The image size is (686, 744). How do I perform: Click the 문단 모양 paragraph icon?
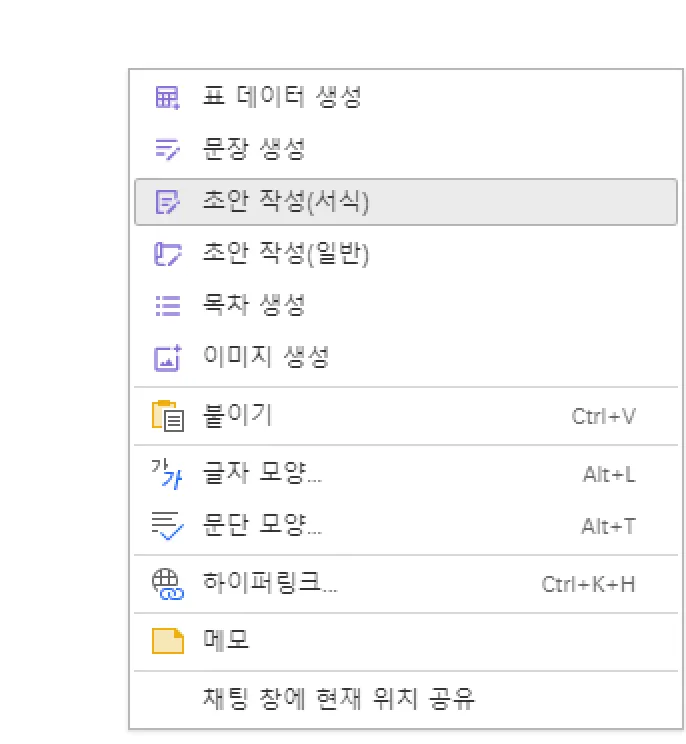coord(167,525)
